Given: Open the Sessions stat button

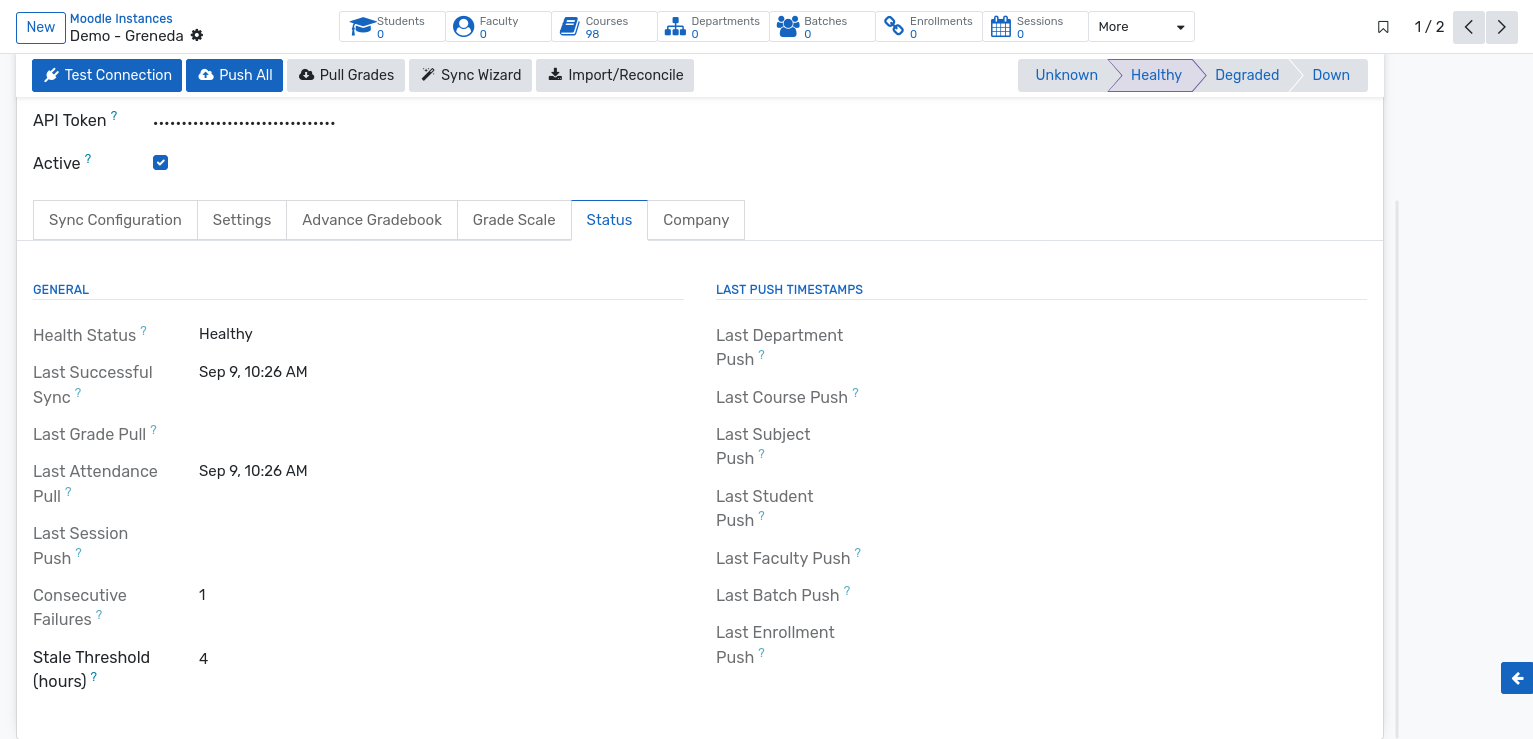Looking at the screenshot, I should pos(1035,27).
